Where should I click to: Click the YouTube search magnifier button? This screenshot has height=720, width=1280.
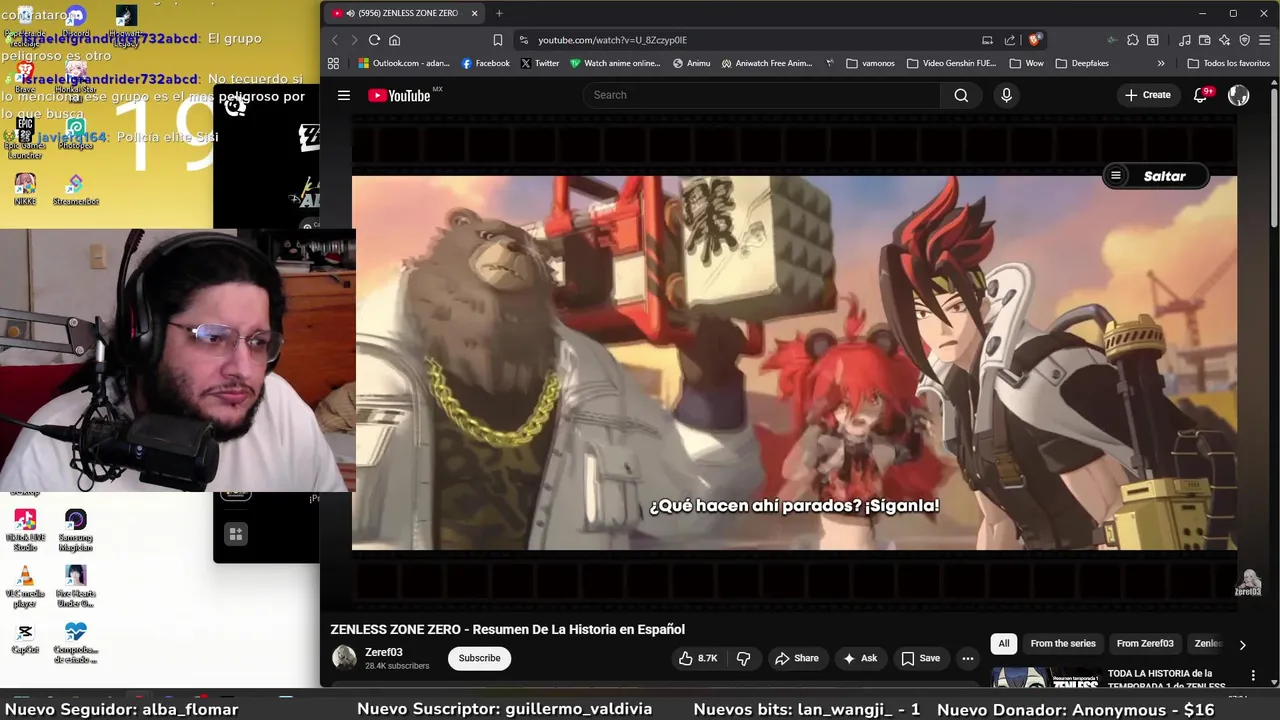tap(961, 95)
